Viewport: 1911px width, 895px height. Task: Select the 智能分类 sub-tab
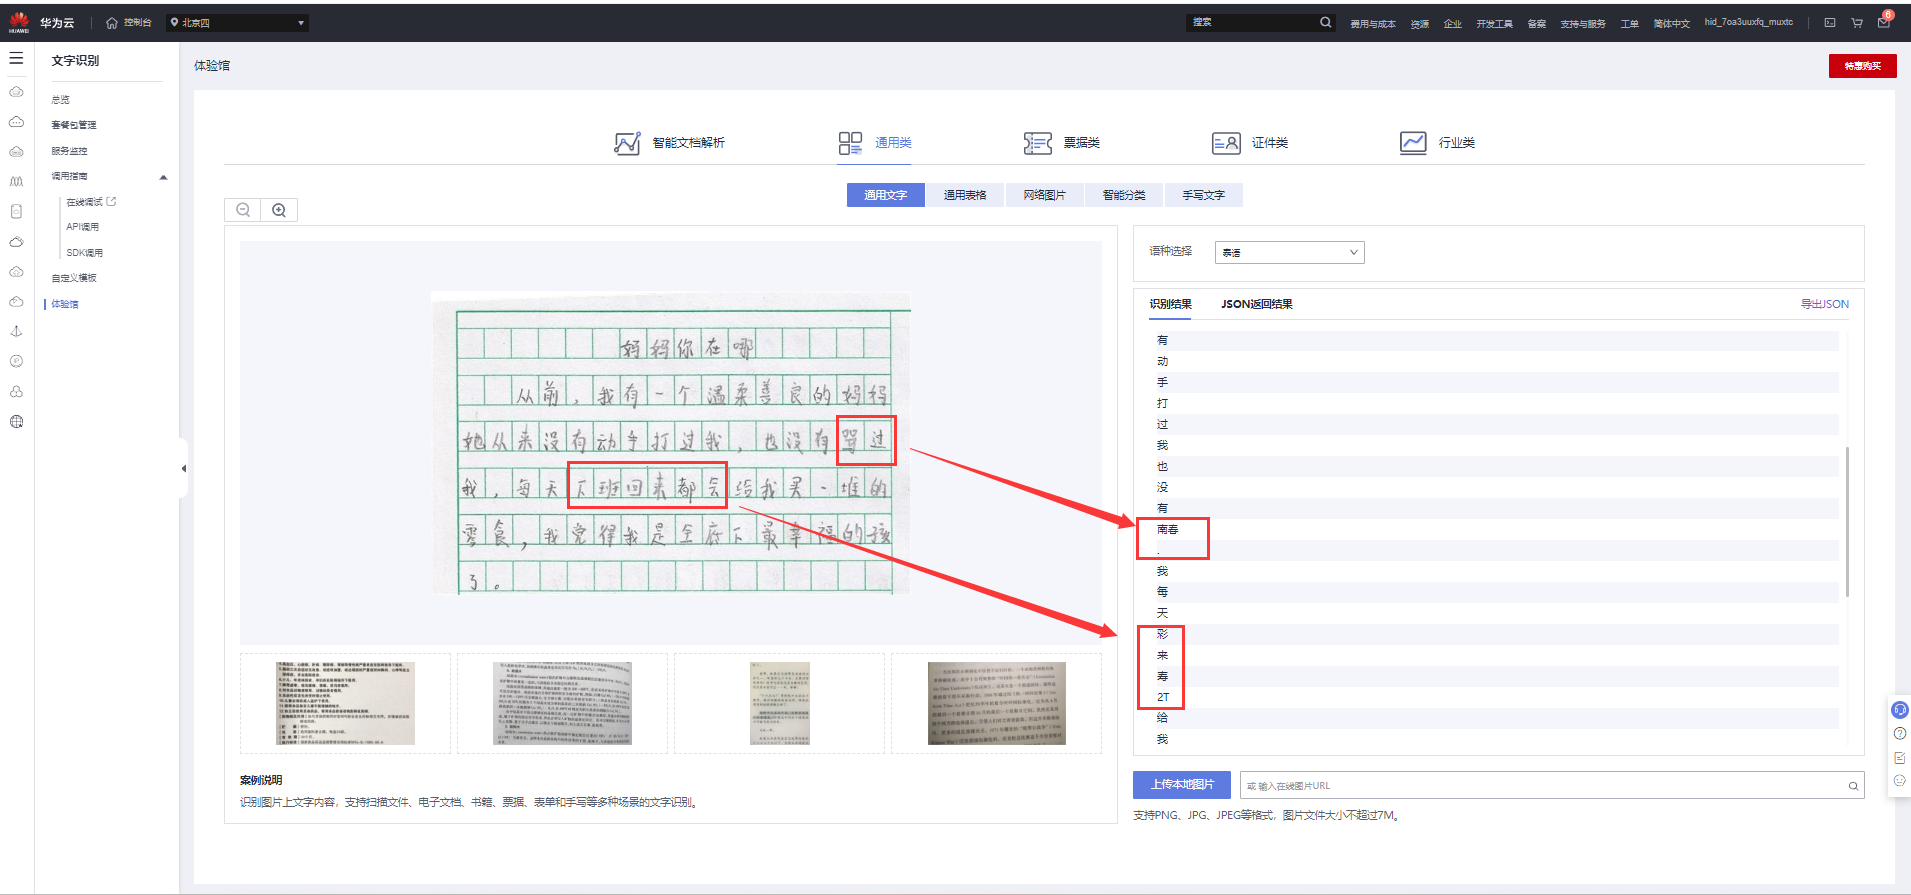tap(1124, 195)
